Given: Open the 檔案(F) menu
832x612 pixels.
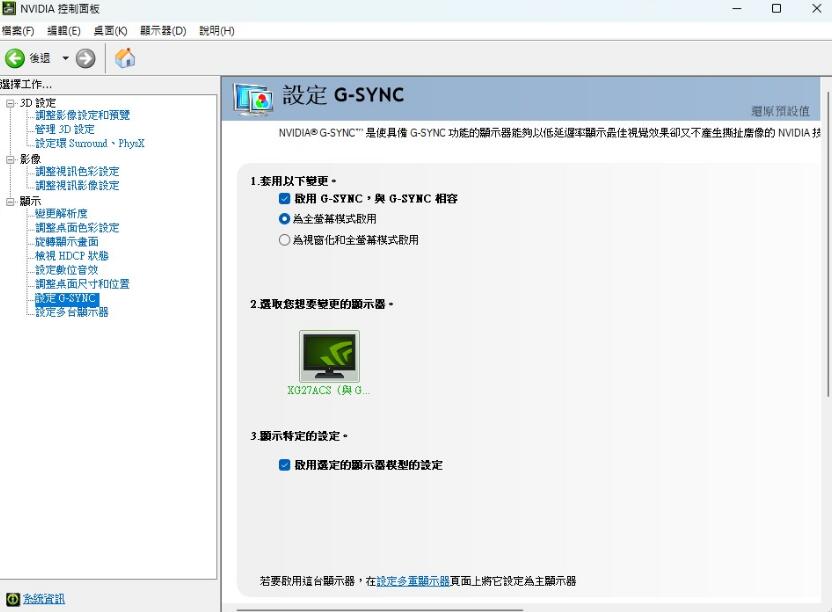Looking at the screenshot, I should 18,31.
